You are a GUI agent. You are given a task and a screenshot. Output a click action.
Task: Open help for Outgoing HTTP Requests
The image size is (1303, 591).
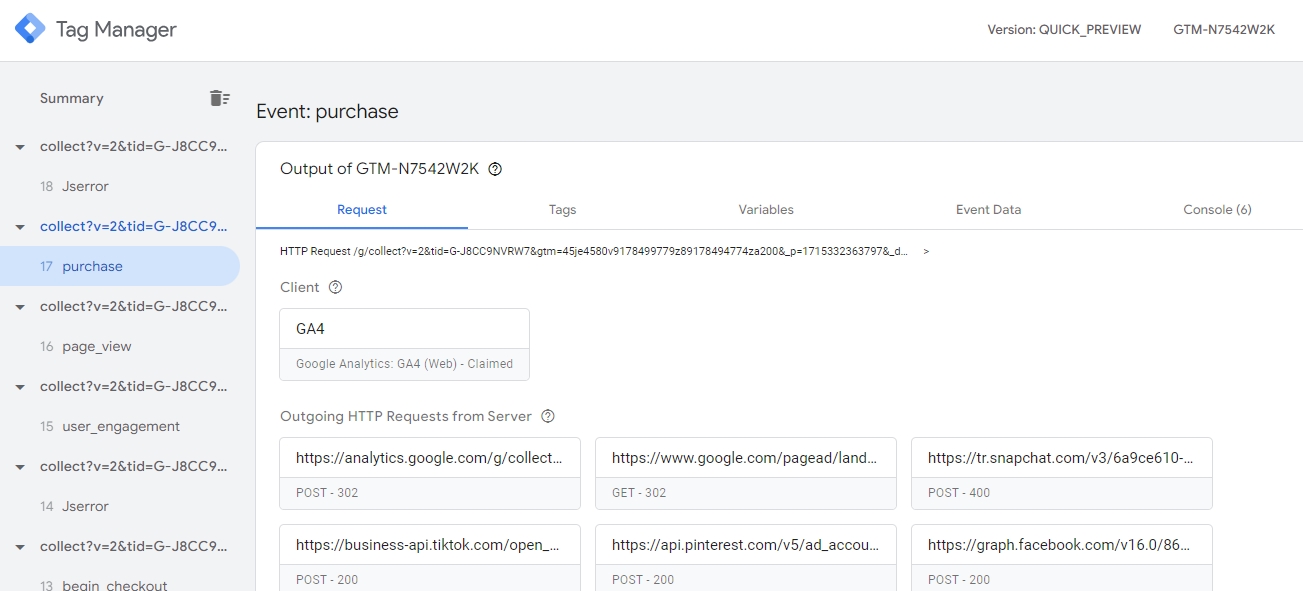click(x=547, y=416)
